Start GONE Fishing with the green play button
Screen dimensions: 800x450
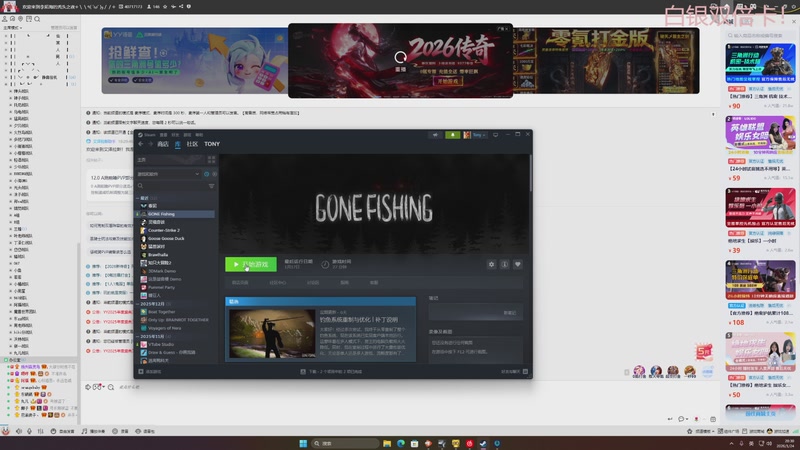[x=251, y=264]
